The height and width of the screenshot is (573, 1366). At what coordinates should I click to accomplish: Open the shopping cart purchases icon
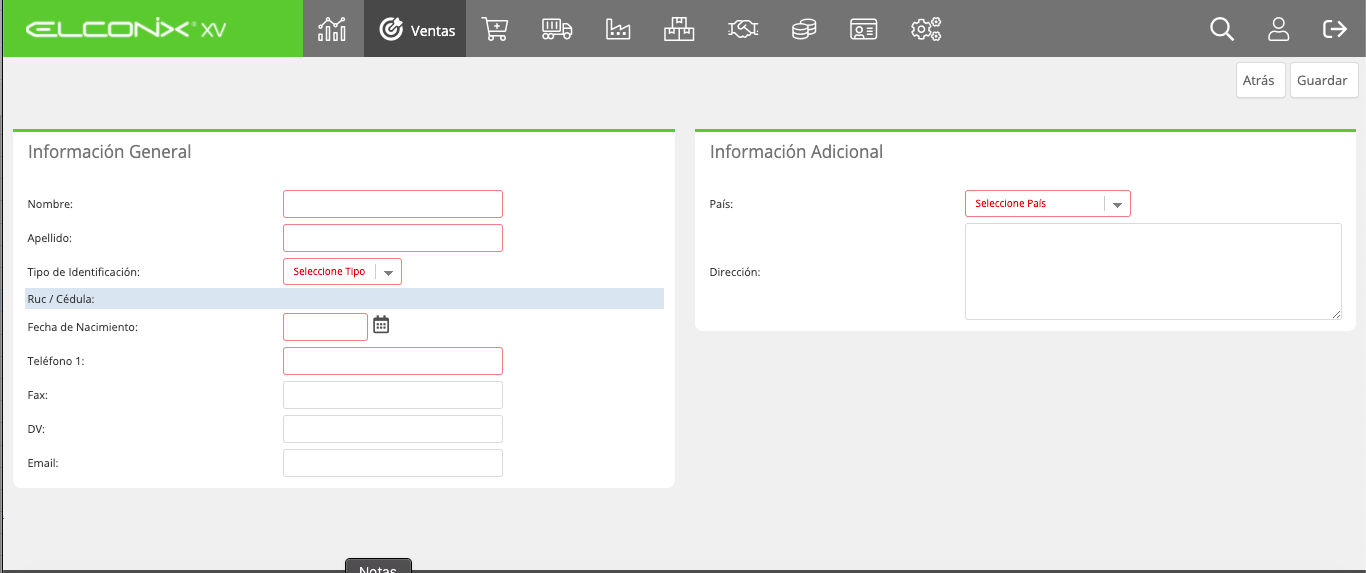(495, 29)
